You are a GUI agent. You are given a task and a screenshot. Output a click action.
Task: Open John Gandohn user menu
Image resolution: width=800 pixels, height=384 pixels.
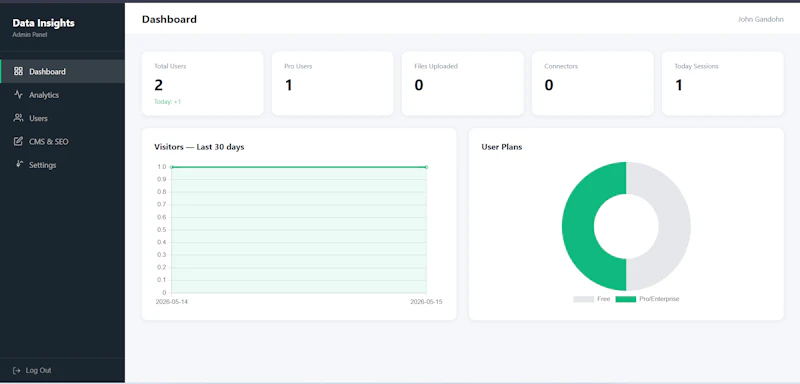tap(761, 19)
